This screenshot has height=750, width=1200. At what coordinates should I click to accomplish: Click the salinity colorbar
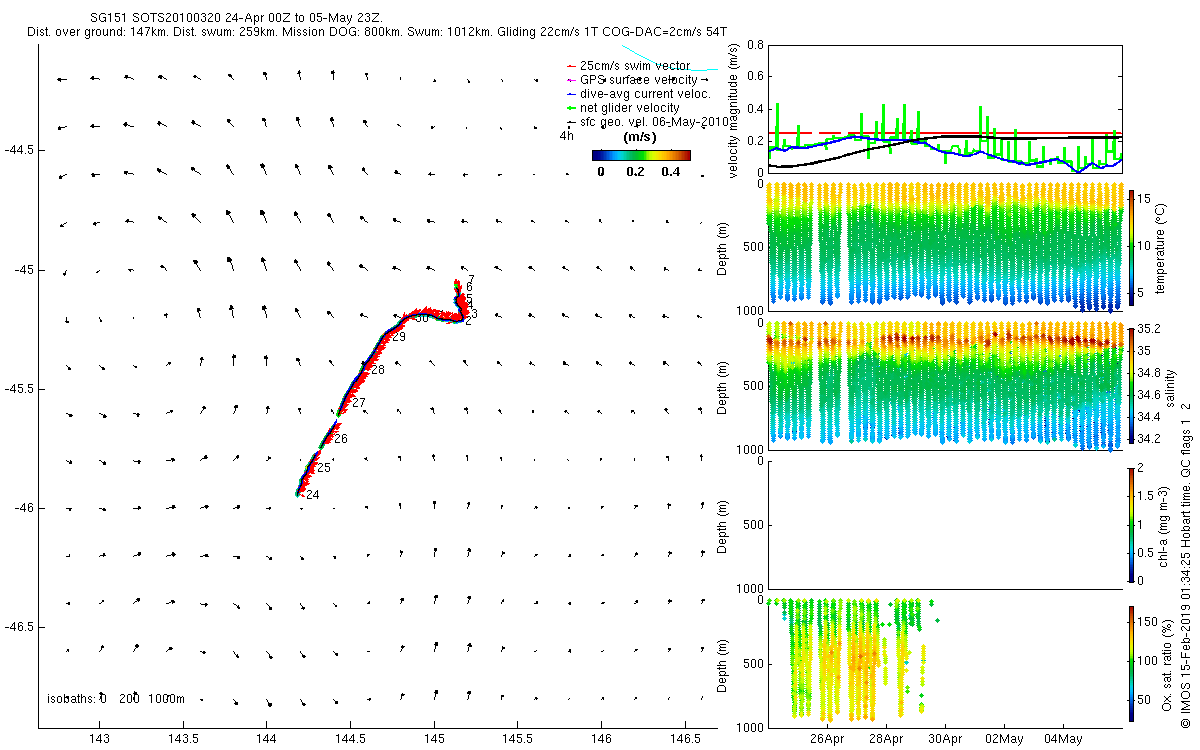1132,384
